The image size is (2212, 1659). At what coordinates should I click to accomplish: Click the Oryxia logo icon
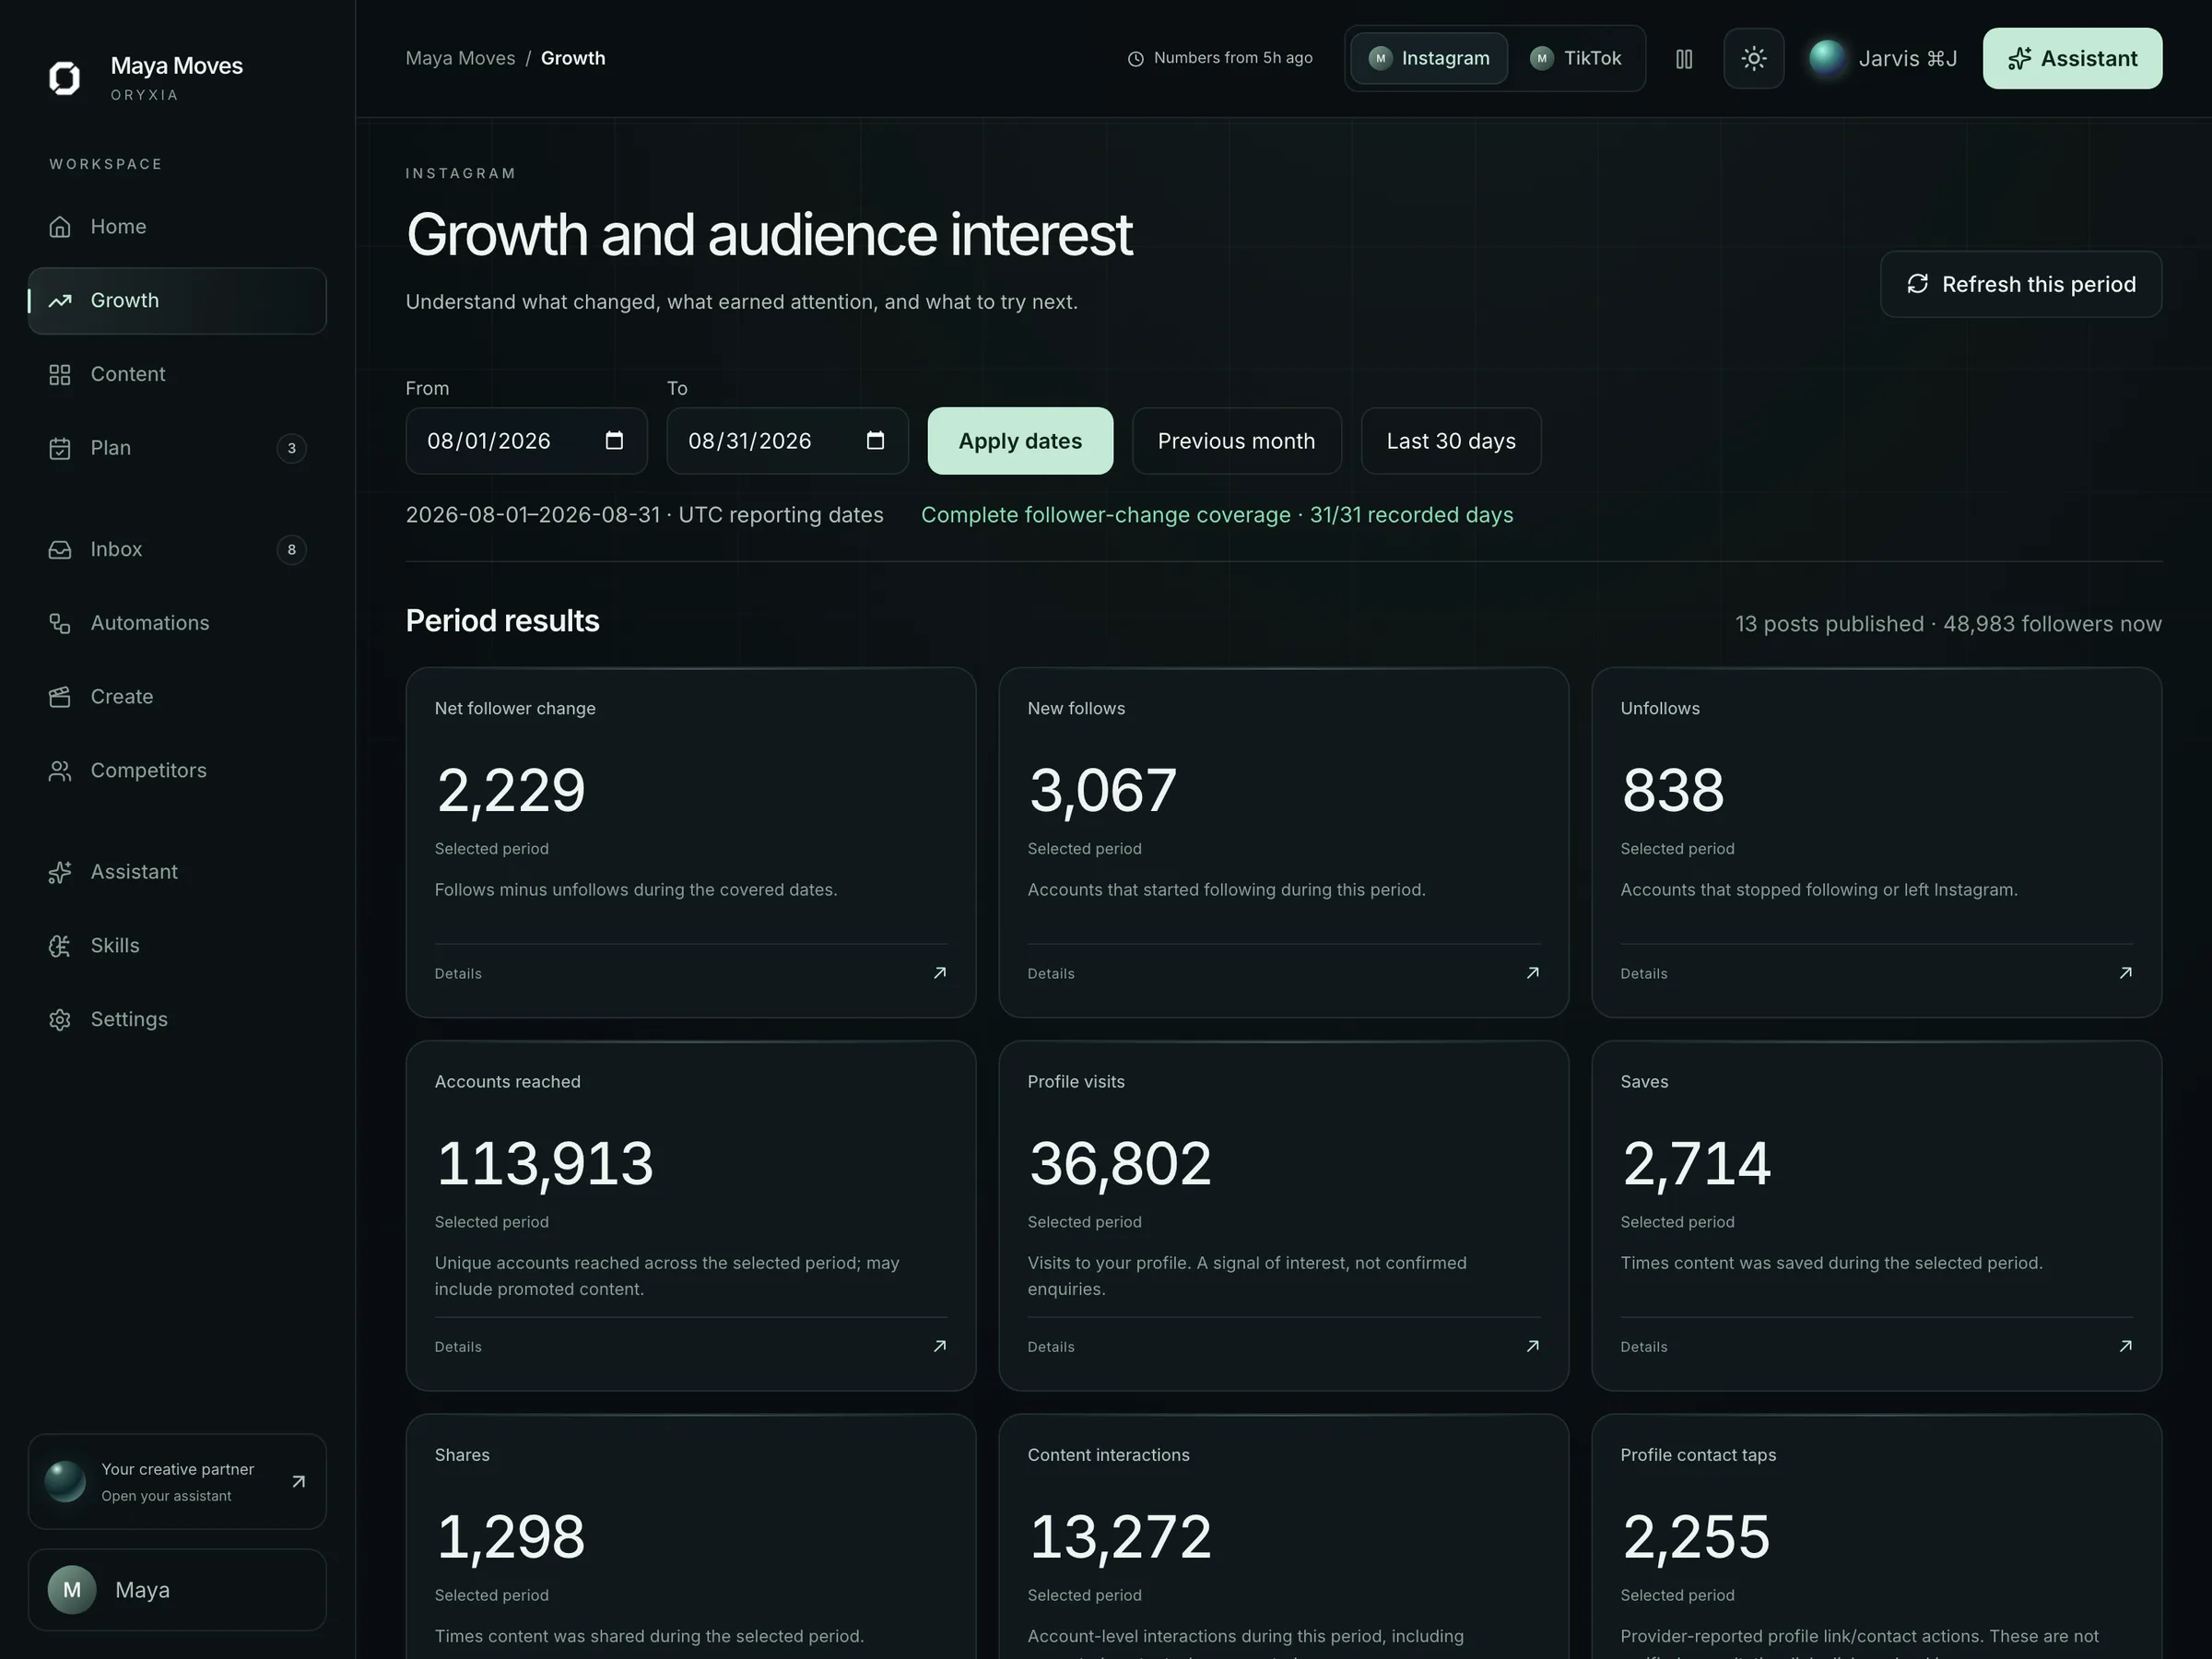pos(64,78)
